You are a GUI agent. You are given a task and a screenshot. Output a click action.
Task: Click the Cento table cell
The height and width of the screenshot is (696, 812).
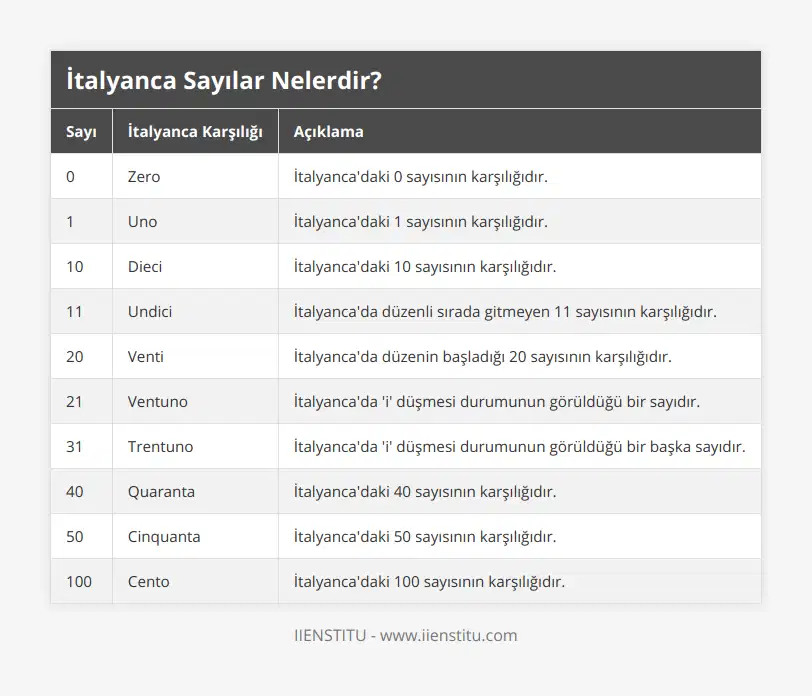point(142,581)
